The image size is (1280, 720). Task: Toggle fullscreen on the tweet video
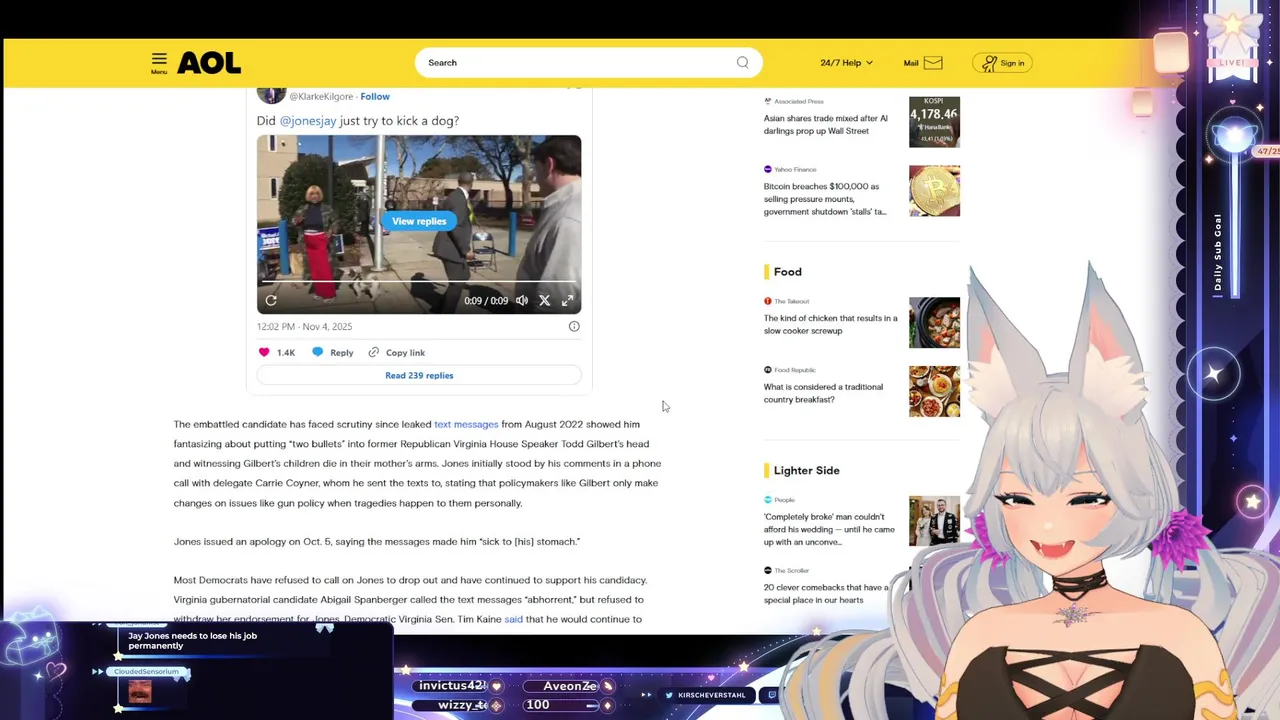[567, 300]
